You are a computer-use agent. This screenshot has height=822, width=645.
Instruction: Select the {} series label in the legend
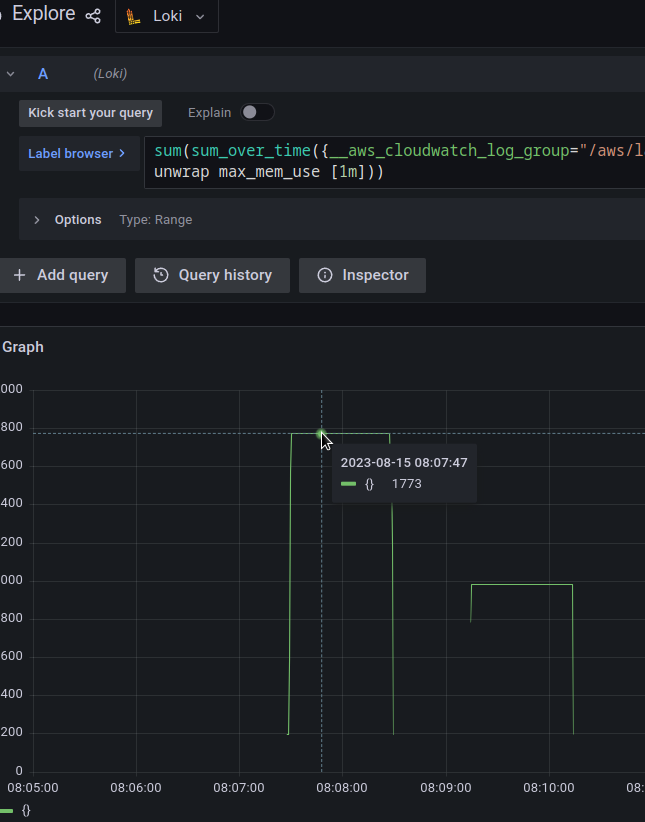[26, 810]
